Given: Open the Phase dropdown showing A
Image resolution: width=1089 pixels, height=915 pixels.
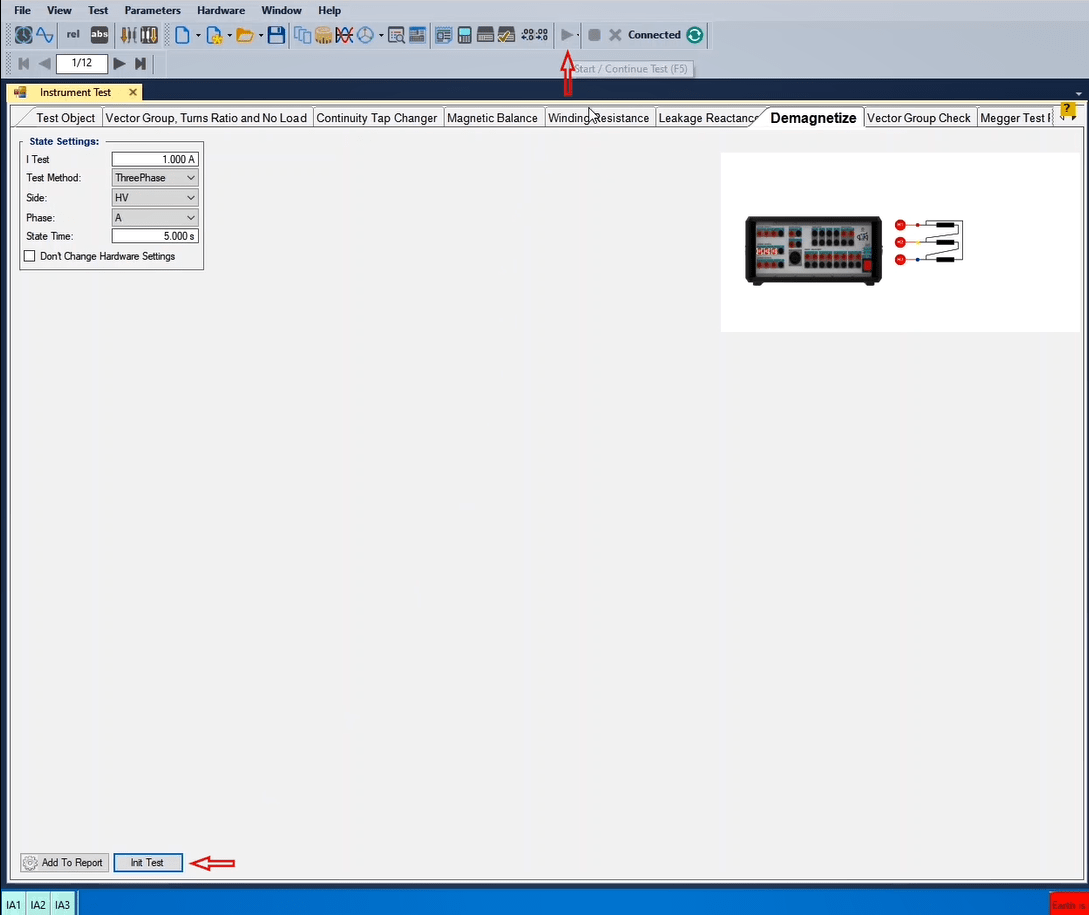Looking at the screenshot, I should point(155,218).
